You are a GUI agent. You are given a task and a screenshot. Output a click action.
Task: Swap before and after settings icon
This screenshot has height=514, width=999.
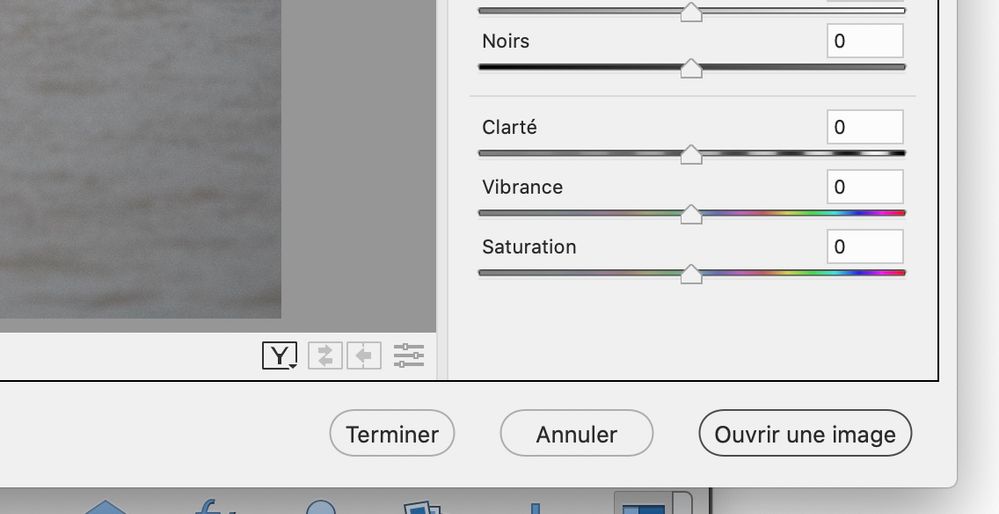pos(326,355)
